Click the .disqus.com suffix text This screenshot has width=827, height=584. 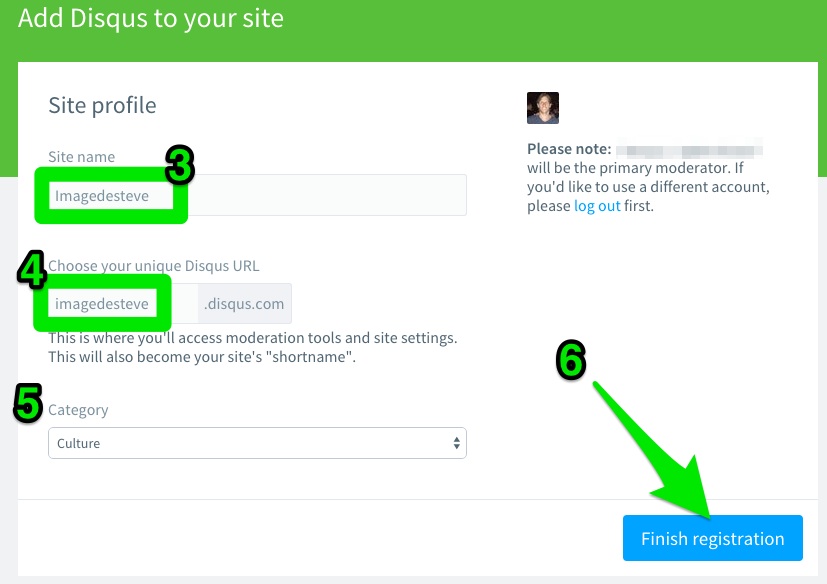point(244,304)
